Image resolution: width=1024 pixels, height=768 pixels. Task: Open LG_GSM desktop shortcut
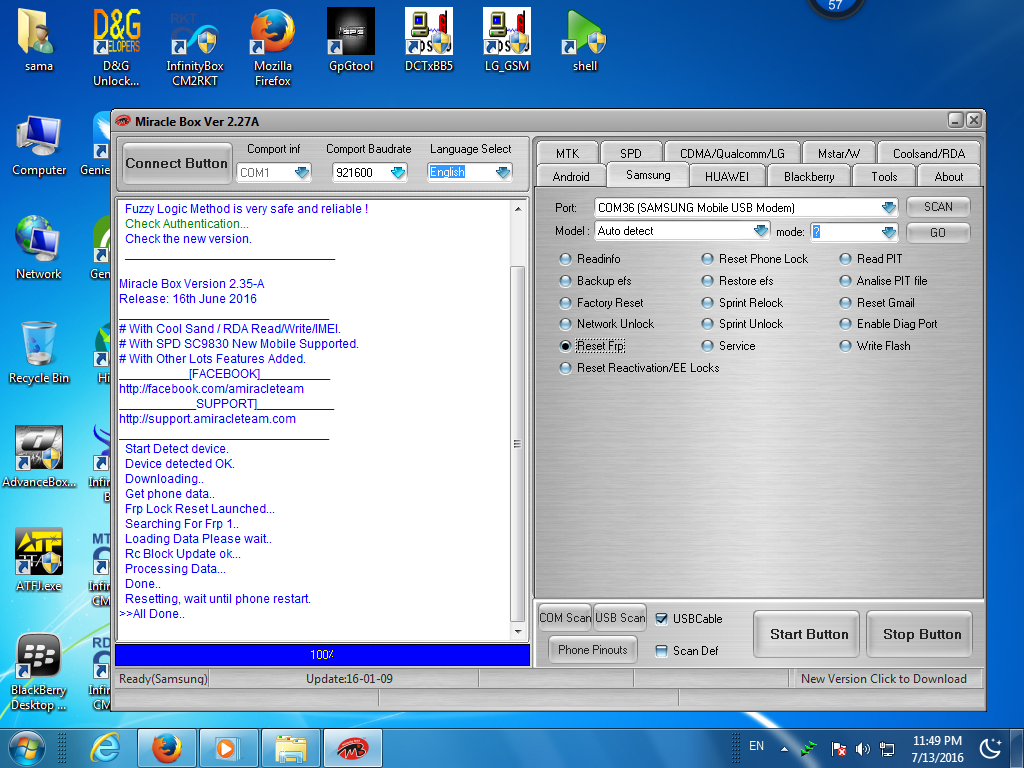(x=507, y=39)
